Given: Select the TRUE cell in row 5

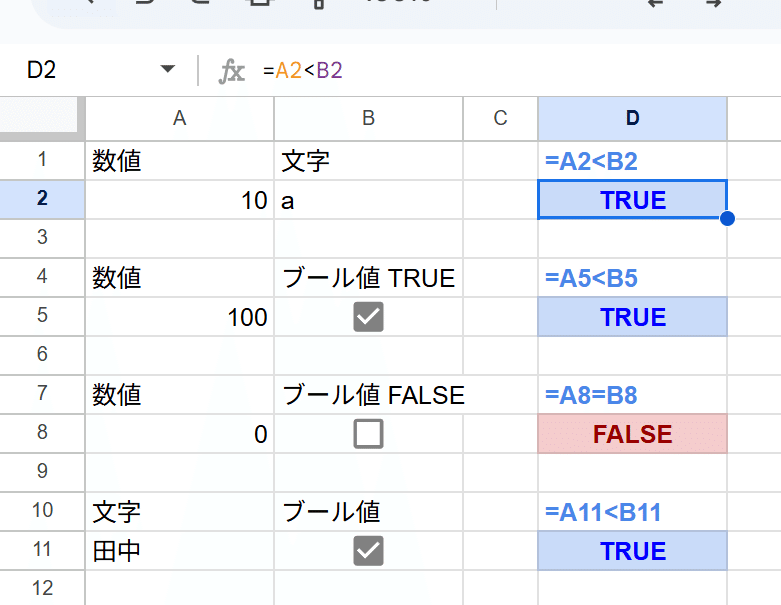Looking at the screenshot, I should [x=632, y=317].
